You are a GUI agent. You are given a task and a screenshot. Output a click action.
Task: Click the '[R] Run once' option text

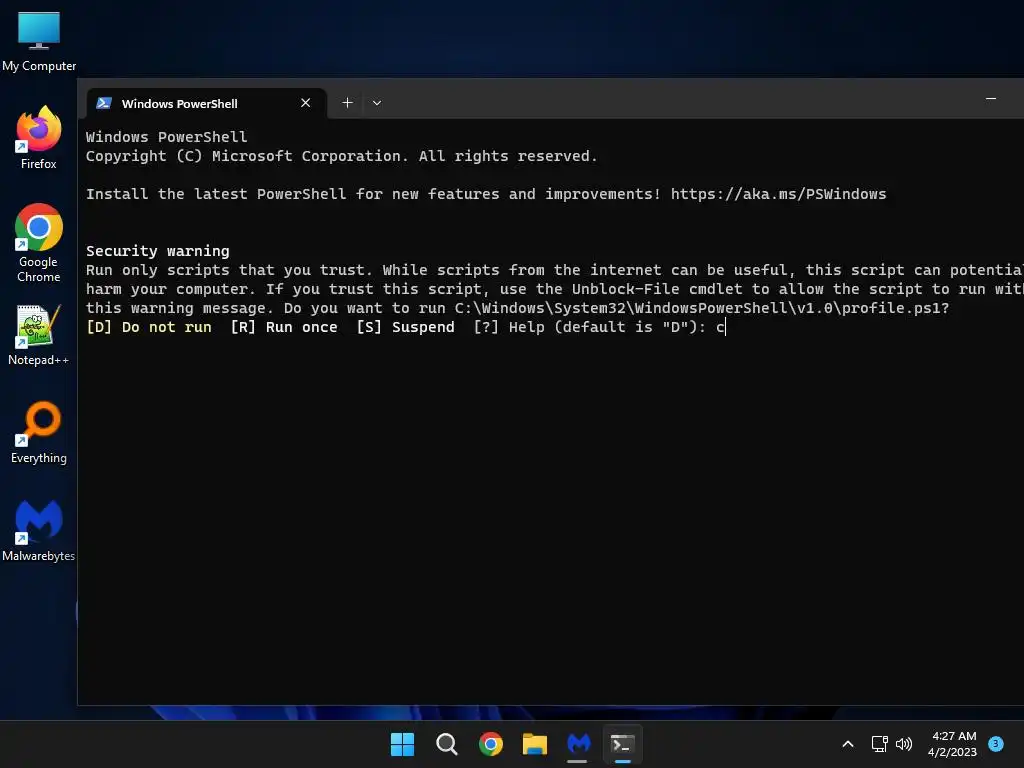pyautogui.click(x=284, y=327)
